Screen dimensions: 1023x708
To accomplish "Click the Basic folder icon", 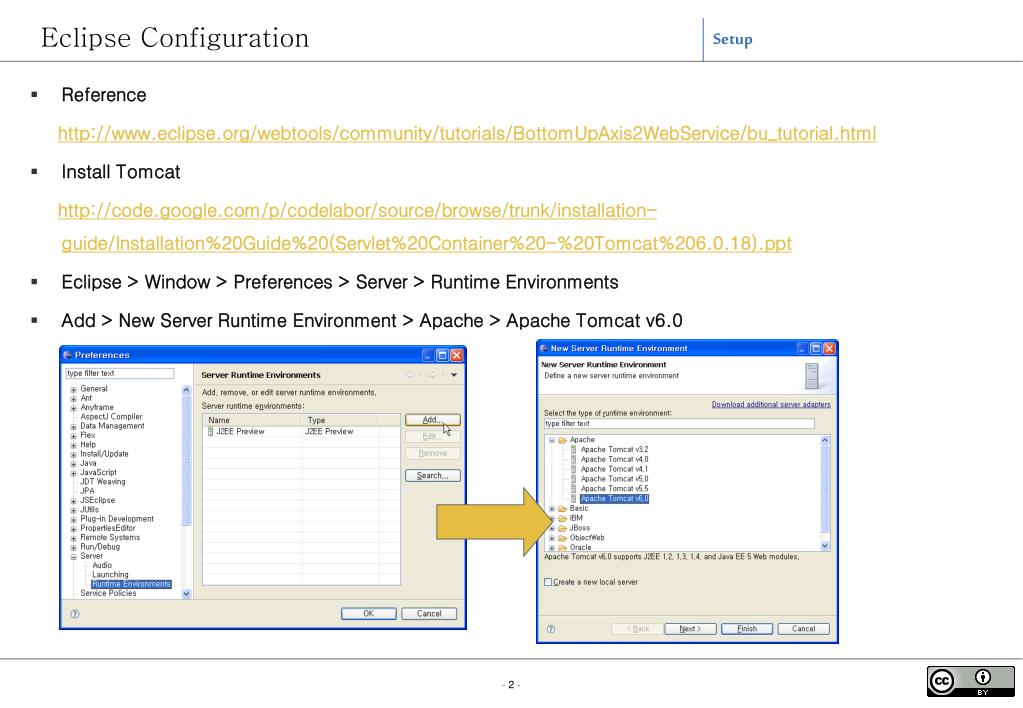I will pyautogui.click(x=562, y=508).
